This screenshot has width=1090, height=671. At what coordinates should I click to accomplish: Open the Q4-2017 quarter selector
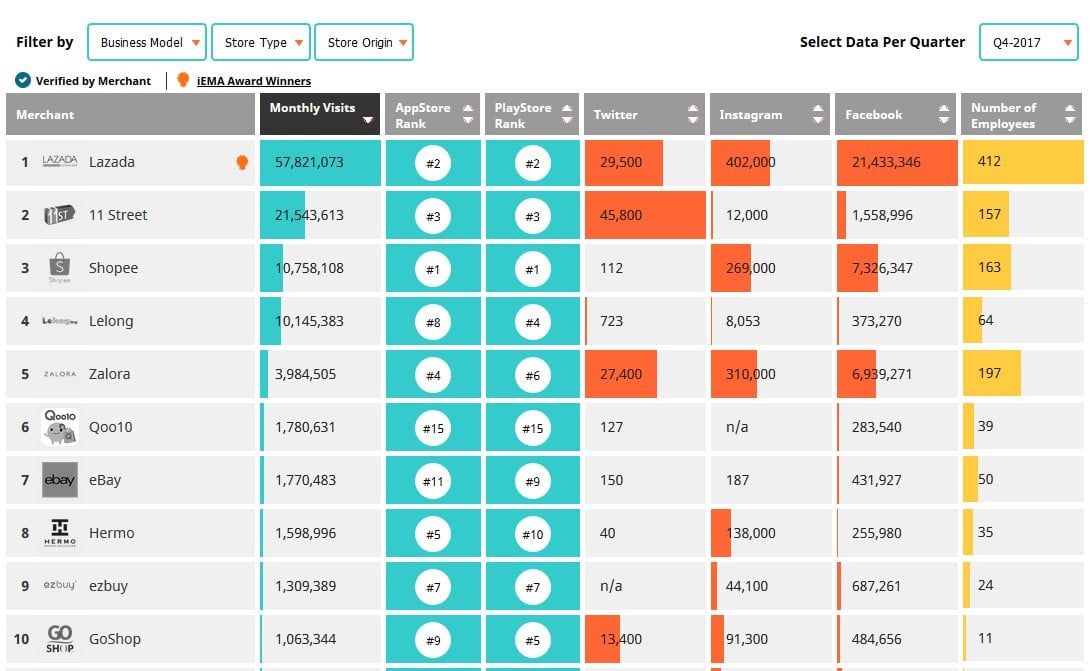1028,43
